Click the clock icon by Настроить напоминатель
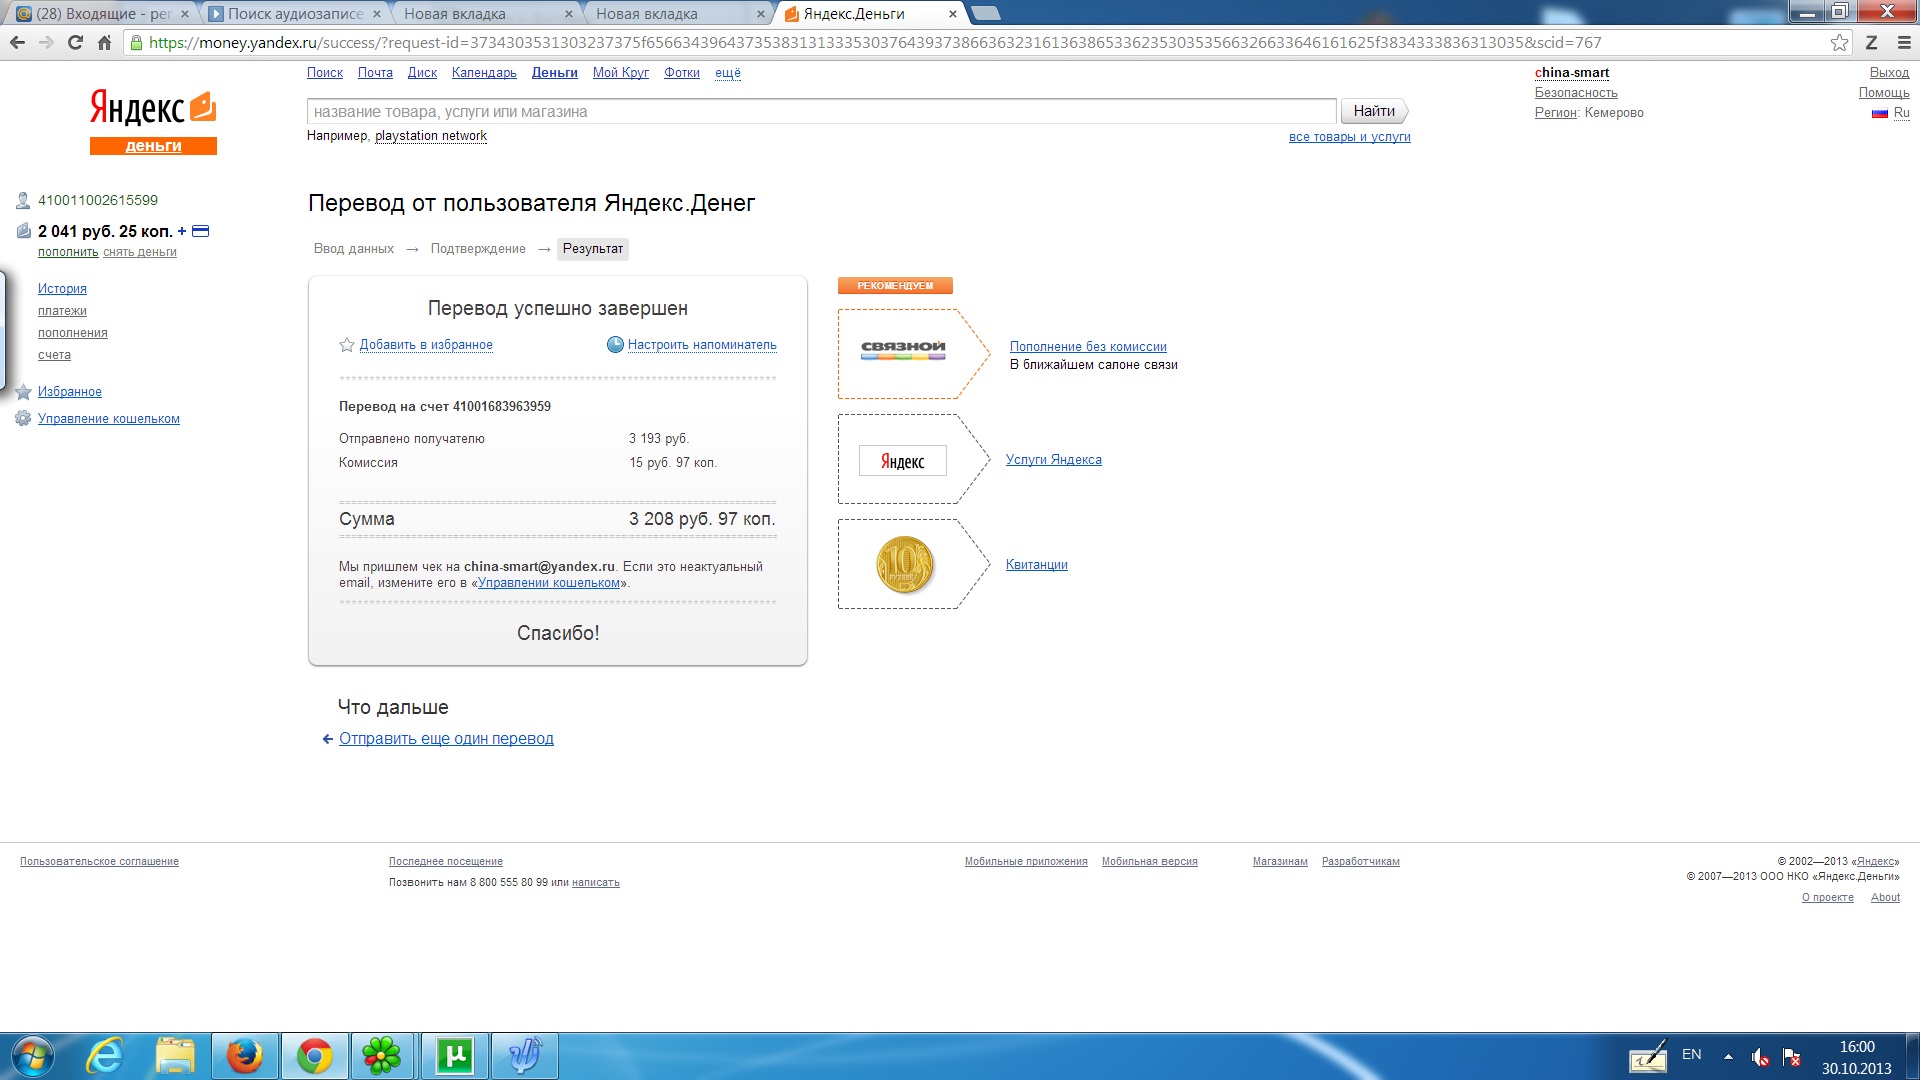Image resolution: width=1920 pixels, height=1080 pixels. 615,345
